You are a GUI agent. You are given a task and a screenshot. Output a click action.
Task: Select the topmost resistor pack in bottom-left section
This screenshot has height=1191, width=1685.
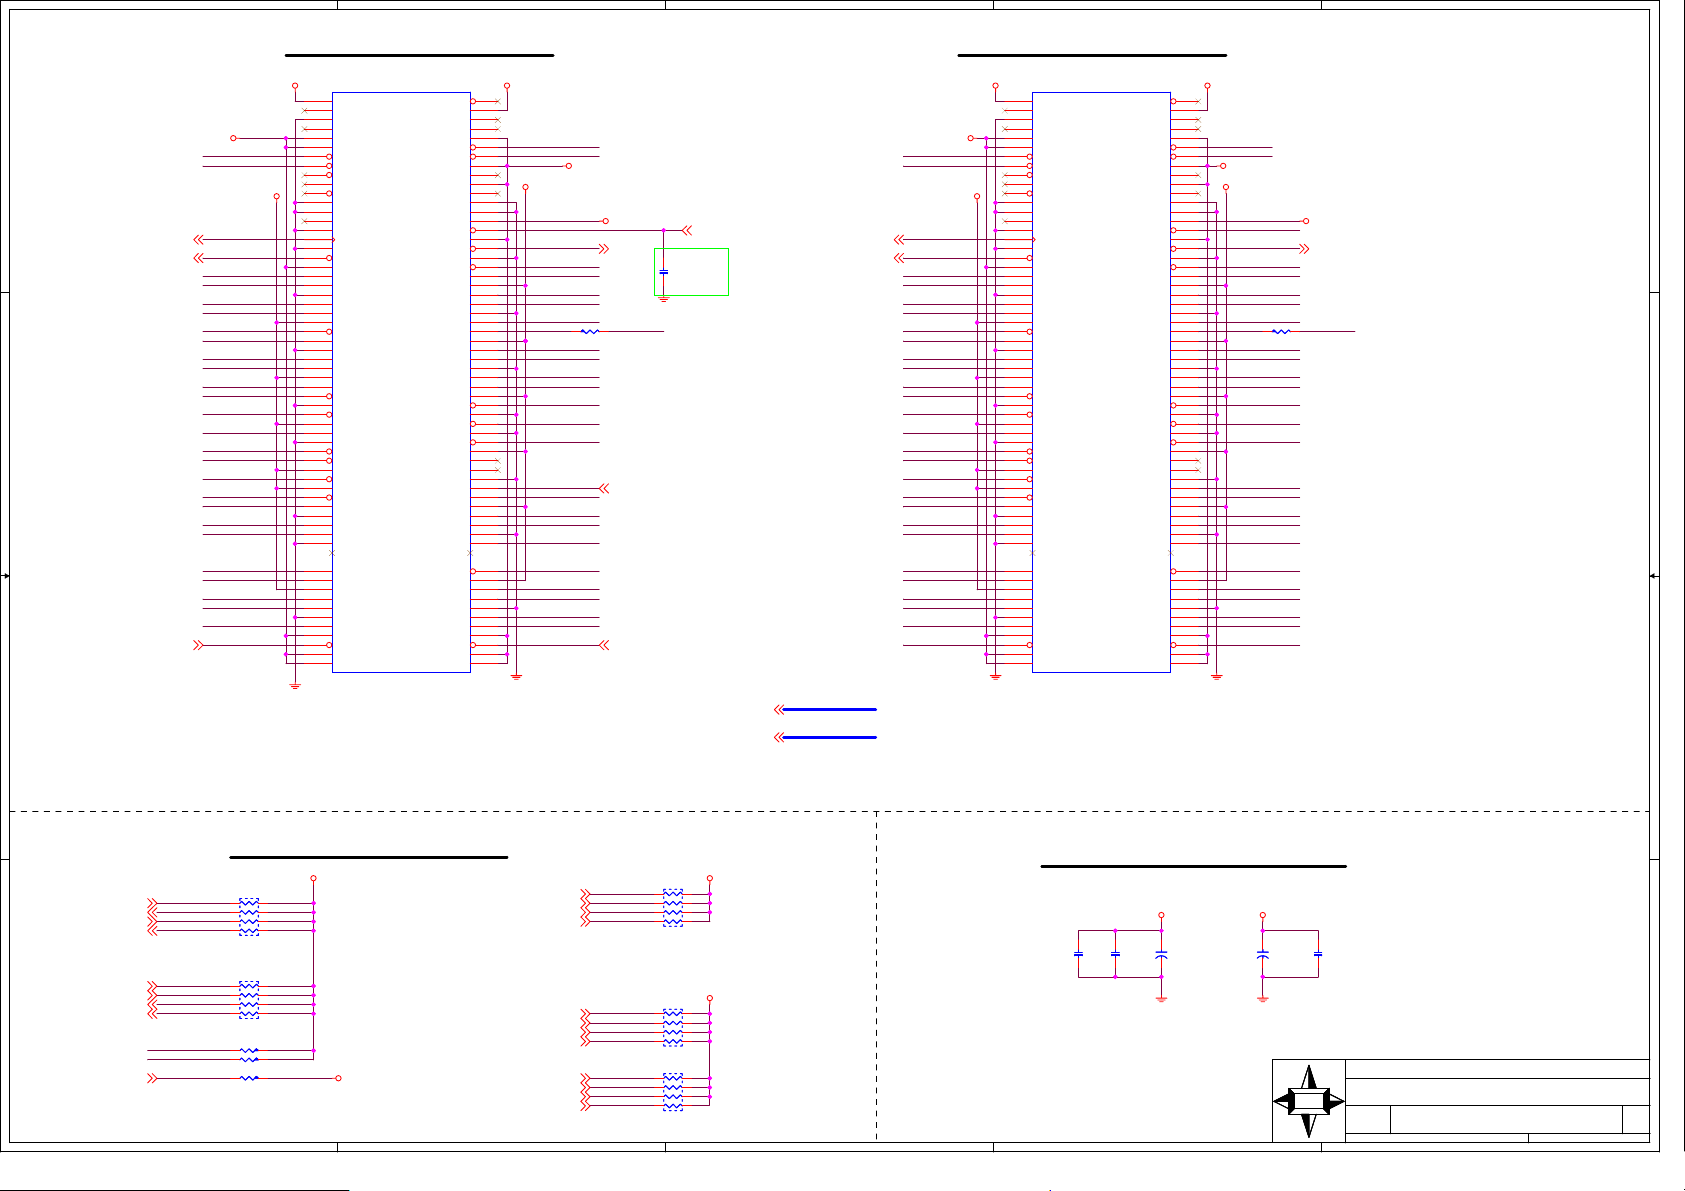tap(249, 917)
